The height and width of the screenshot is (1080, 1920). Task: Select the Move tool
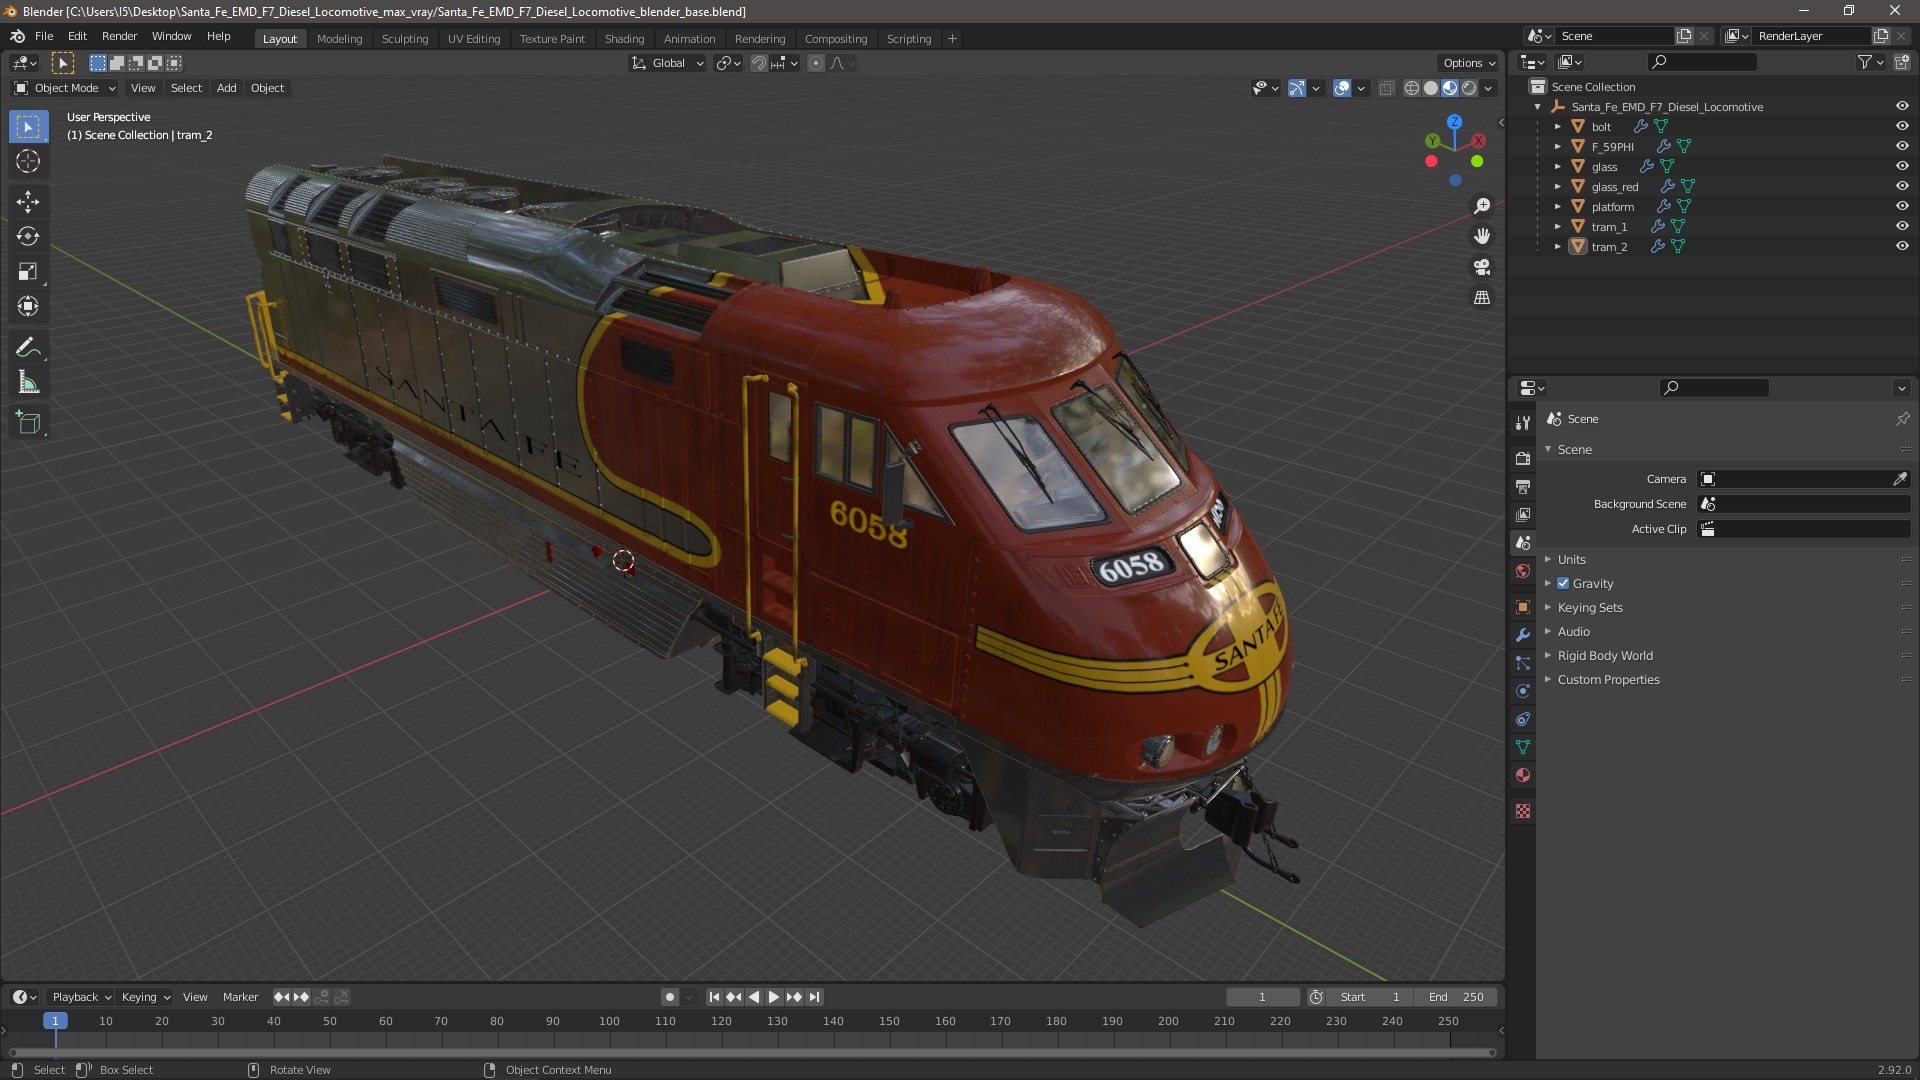point(28,202)
